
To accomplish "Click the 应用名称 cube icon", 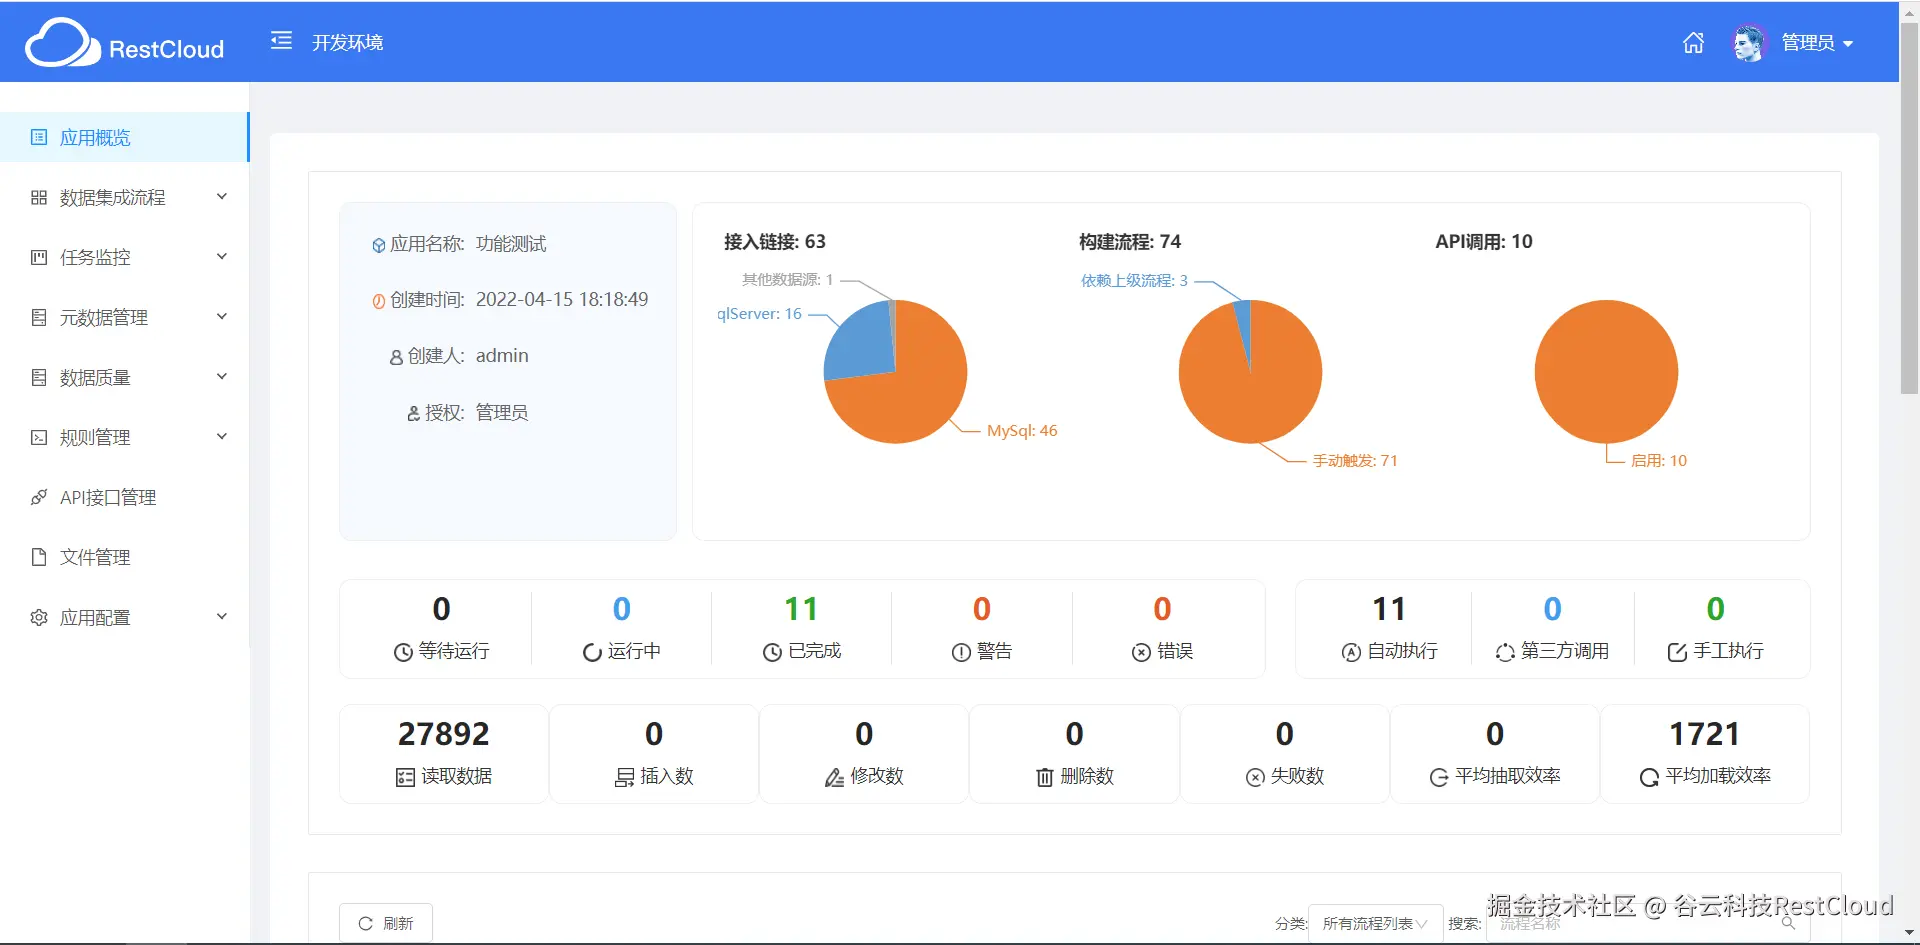I will click(x=379, y=245).
